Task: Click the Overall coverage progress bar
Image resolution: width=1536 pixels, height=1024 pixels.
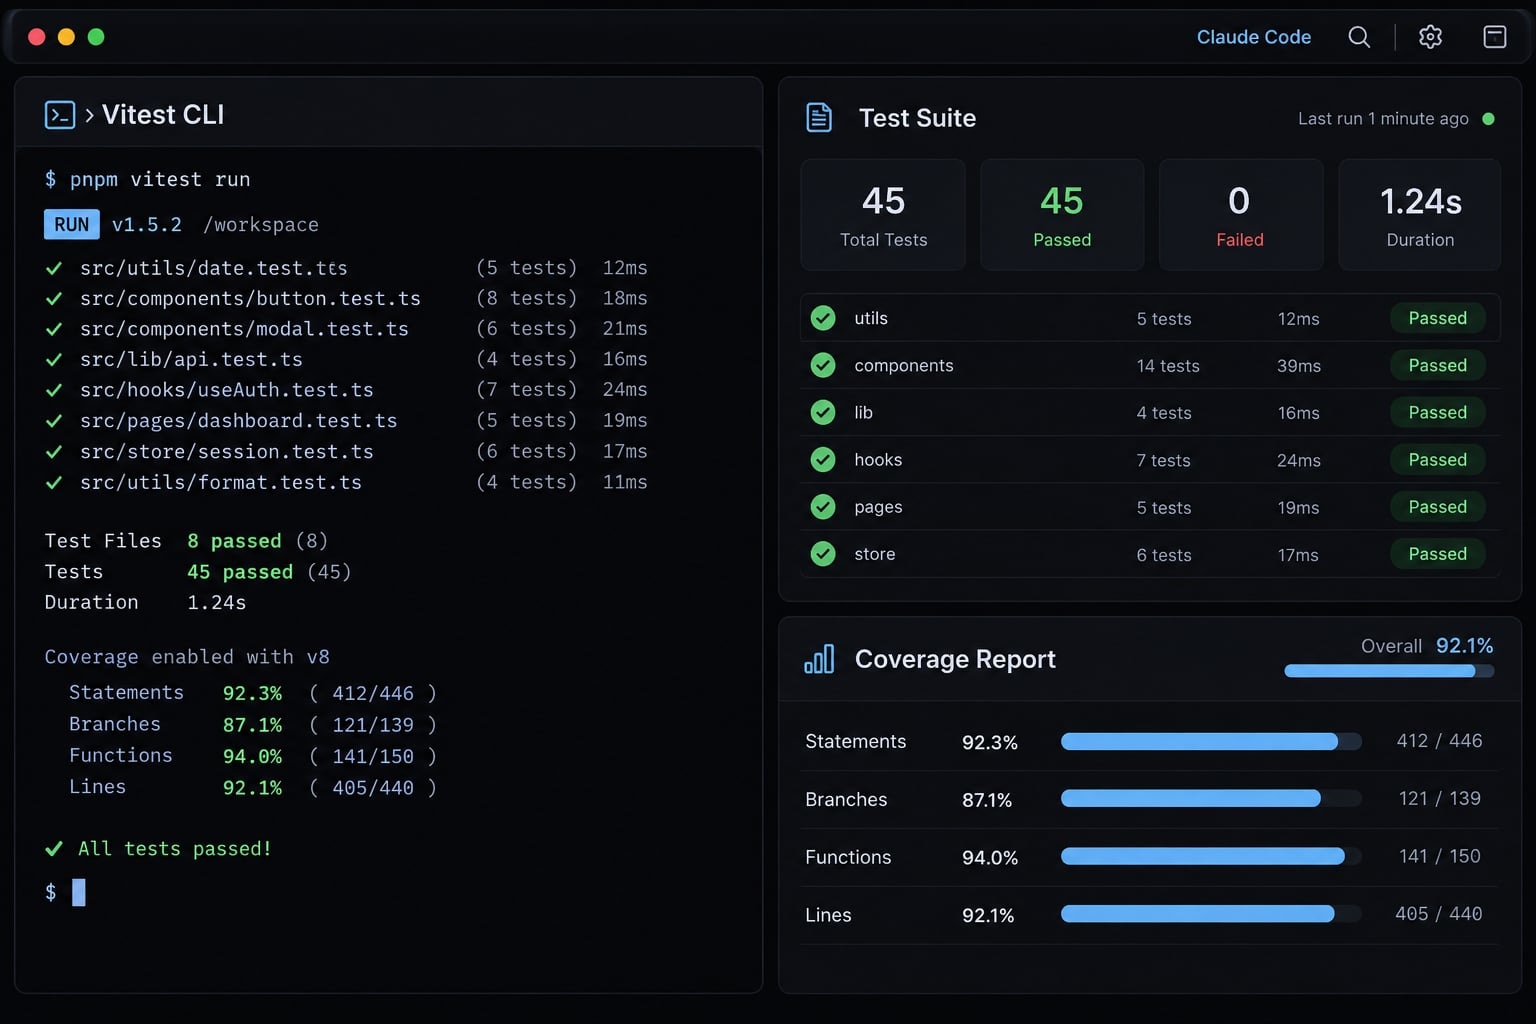Action: click(1389, 671)
